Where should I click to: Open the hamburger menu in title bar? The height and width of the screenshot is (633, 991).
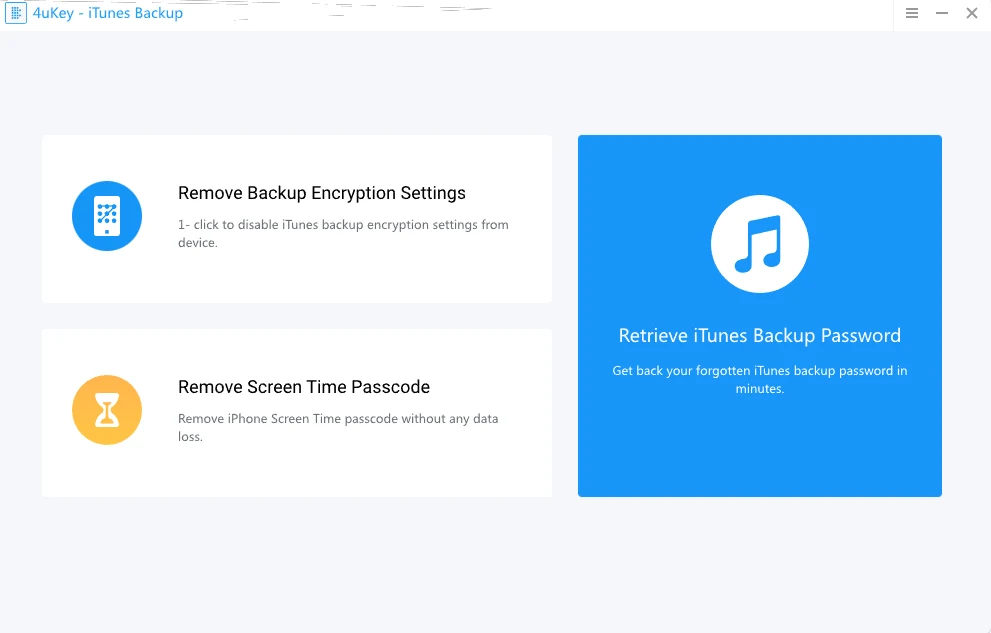911,13
